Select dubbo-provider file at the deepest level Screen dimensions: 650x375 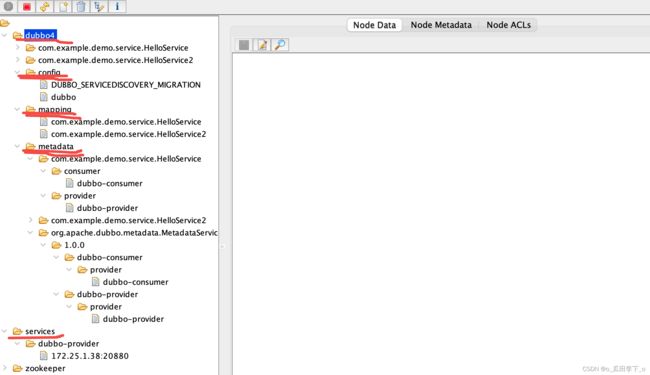(x=133, y=319)
